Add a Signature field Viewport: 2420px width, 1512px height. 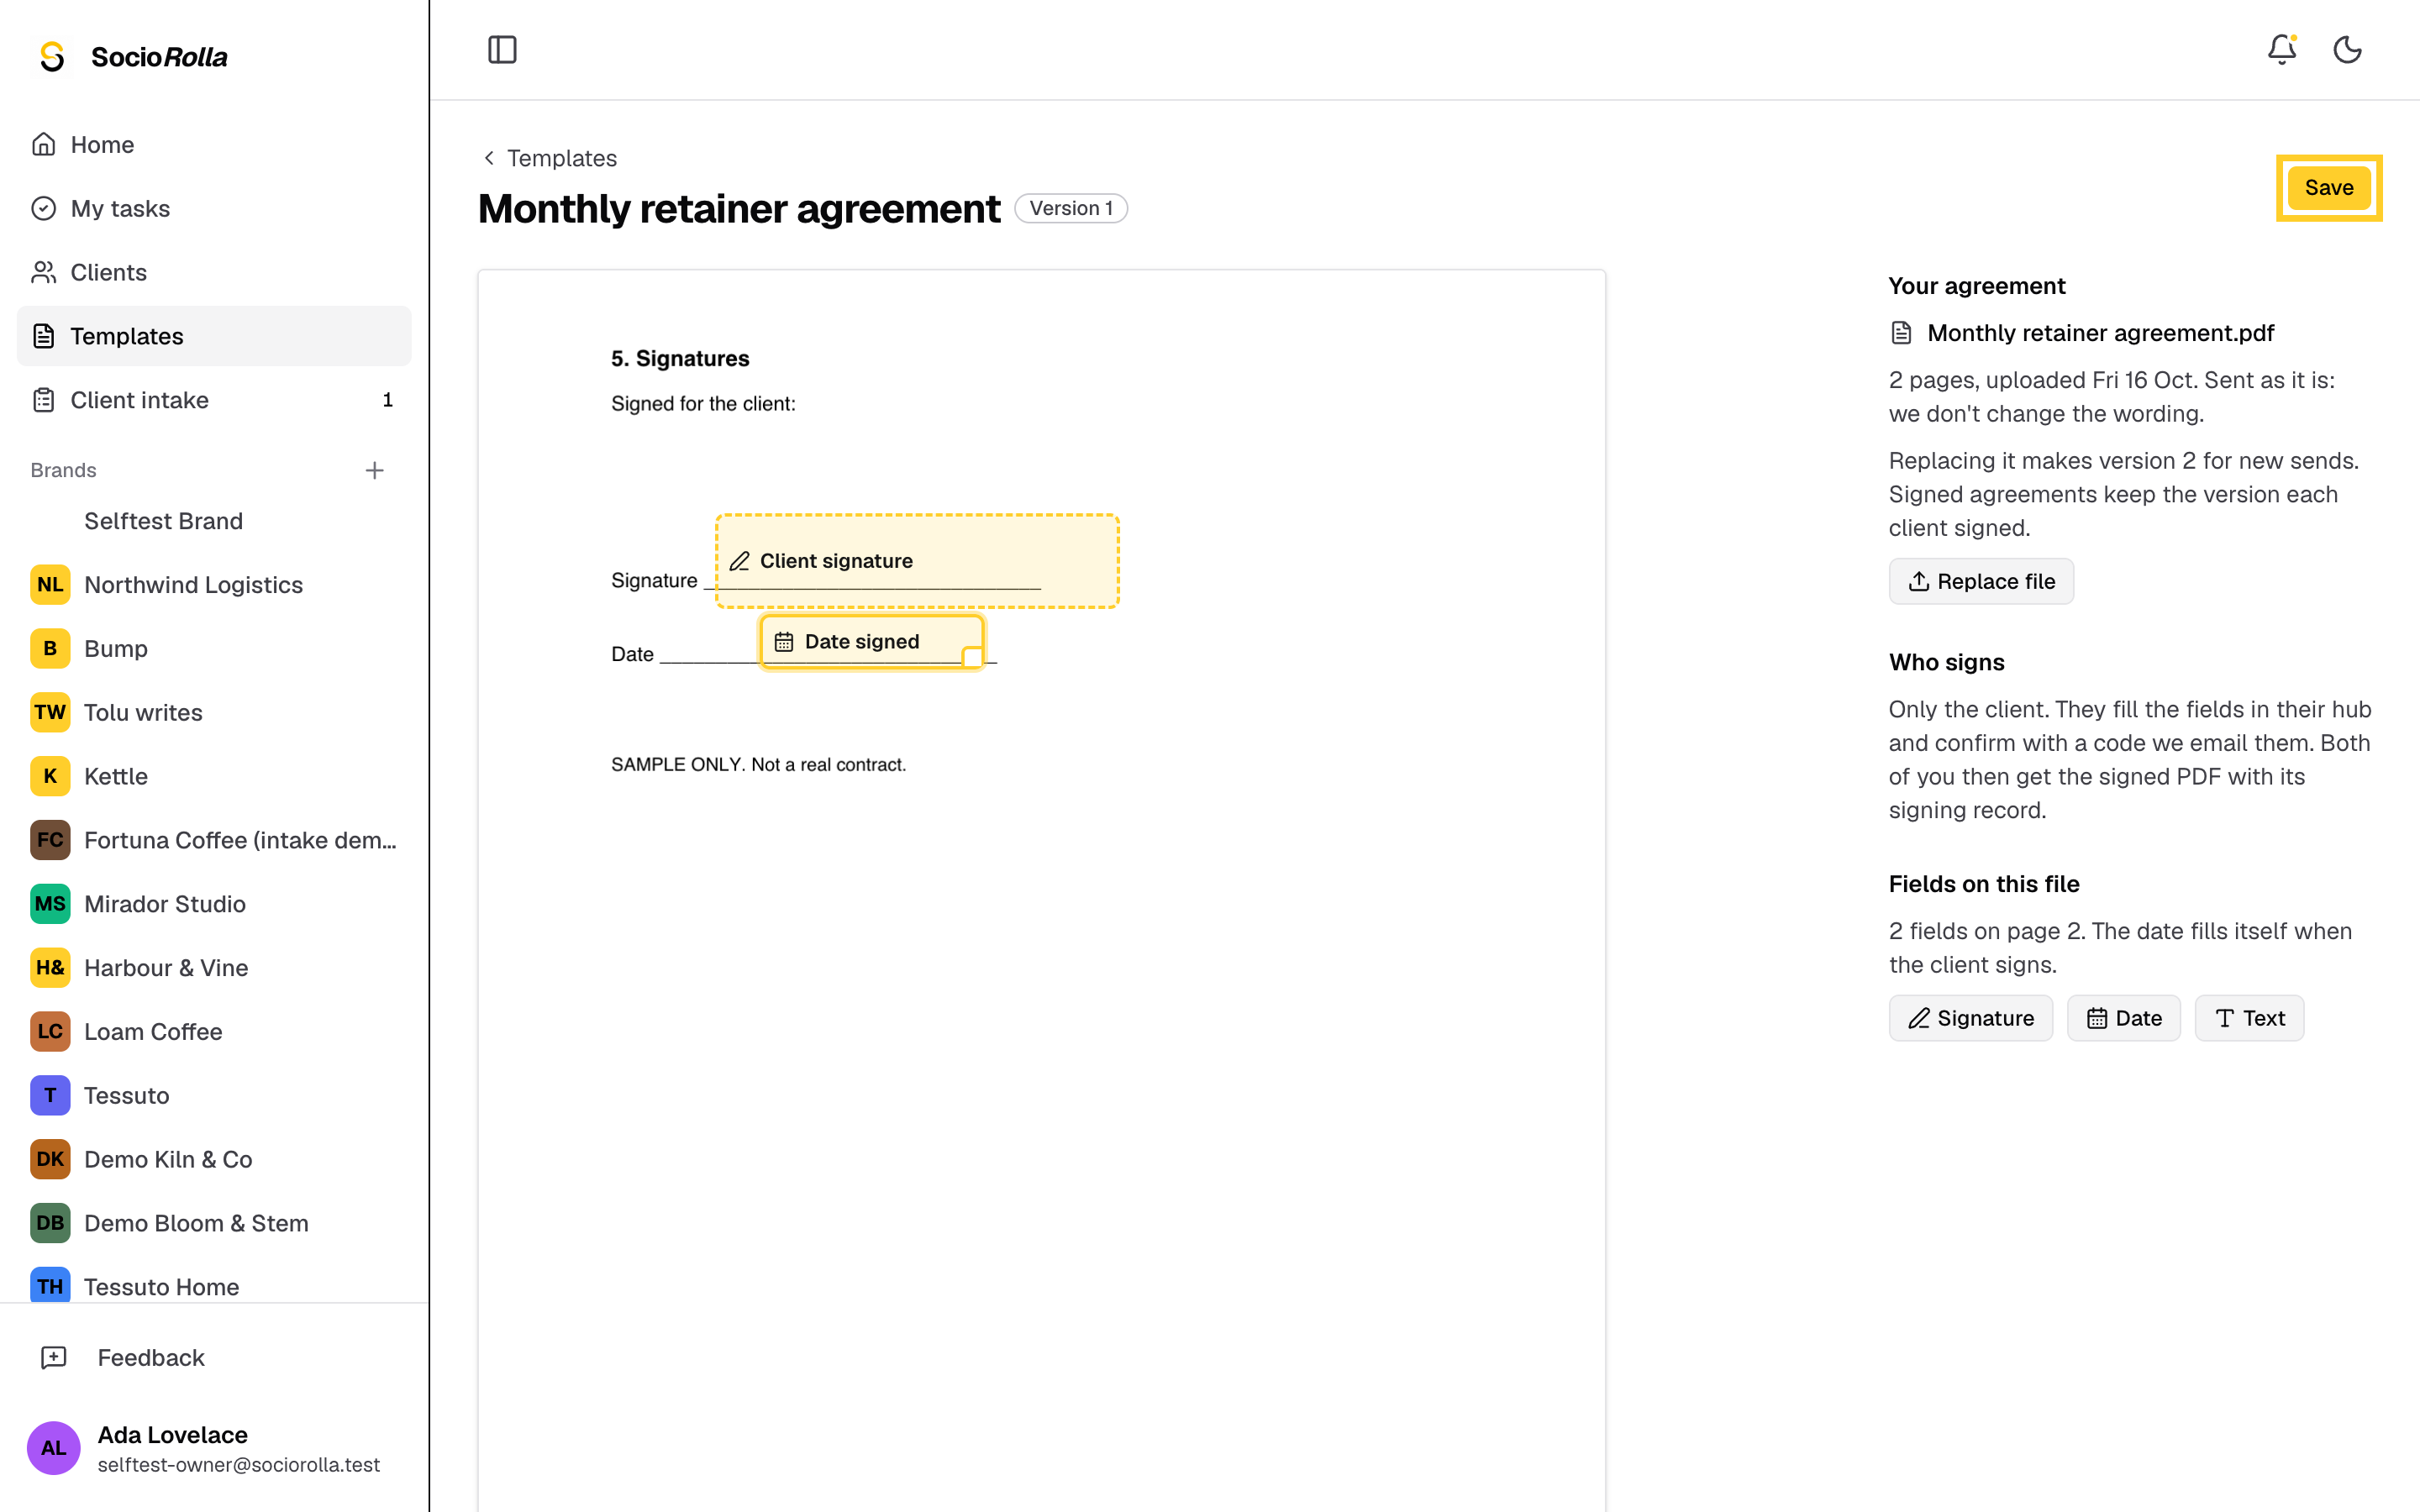pyautogui.click(x=1970, y=1018)
